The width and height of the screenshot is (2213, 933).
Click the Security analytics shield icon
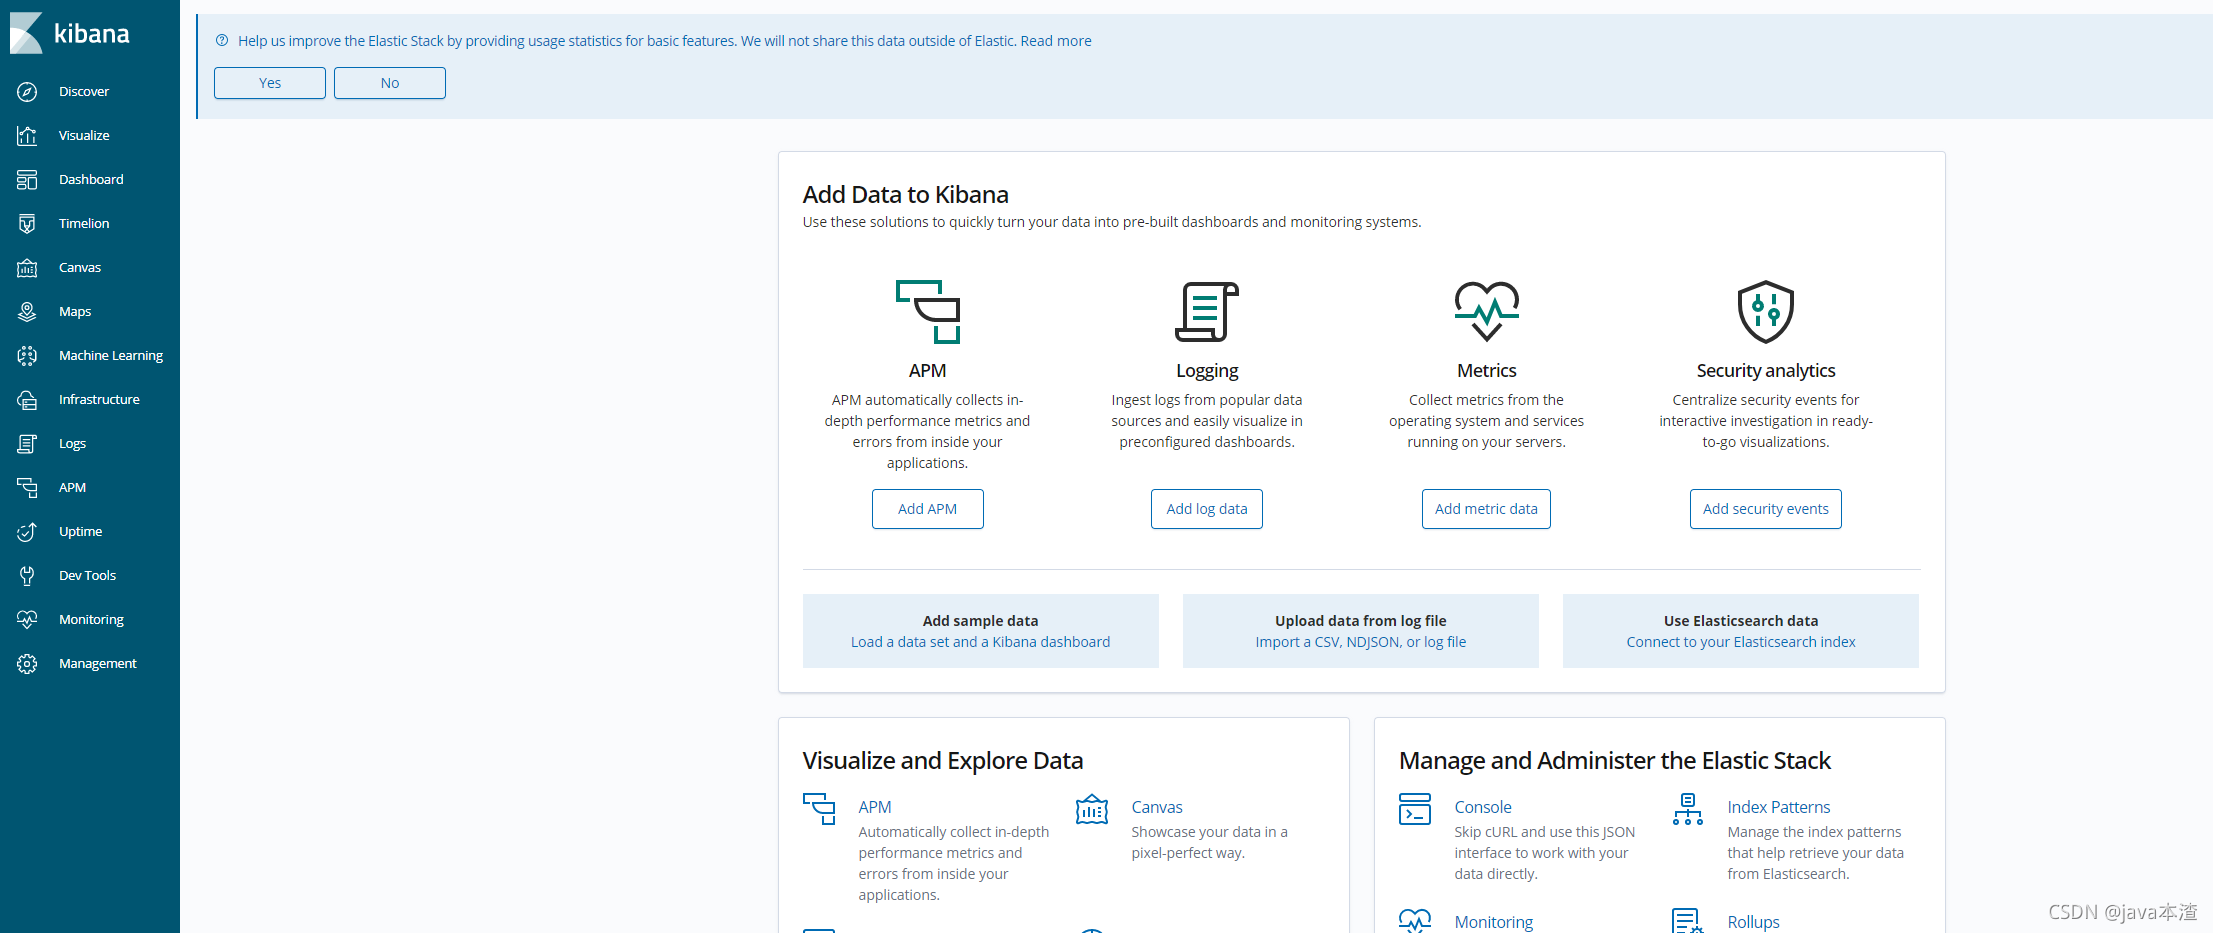click(x=1765, y=312)
